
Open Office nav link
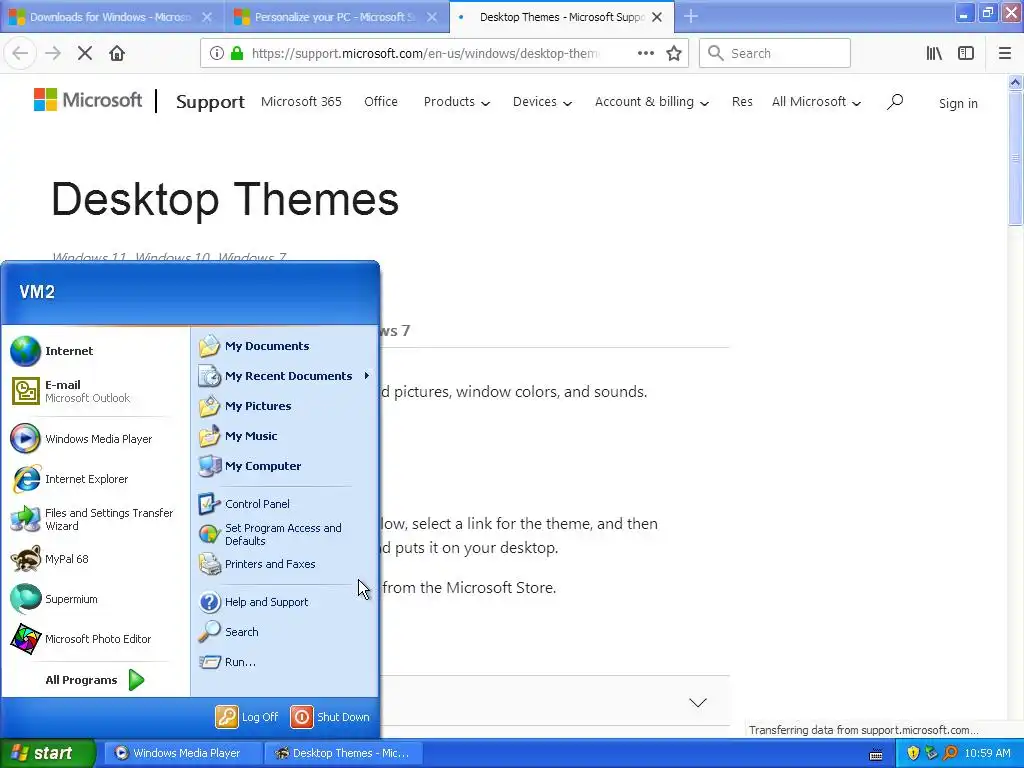click(381, 101)
